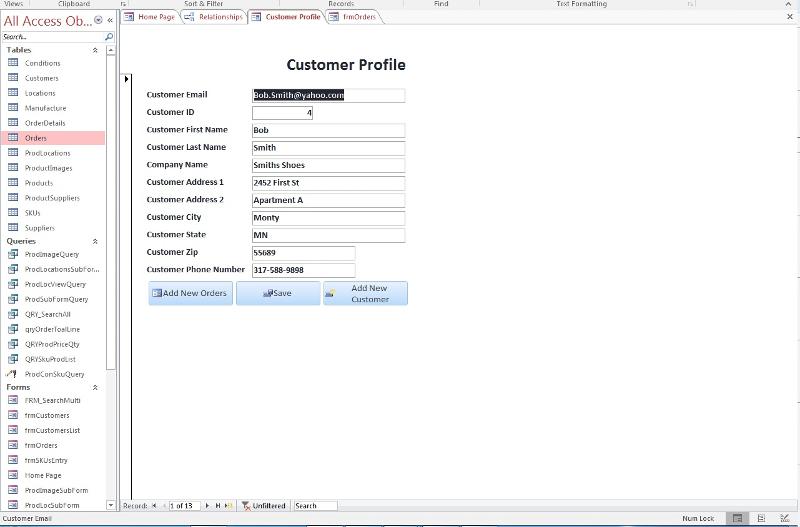Open the frmCustomersList form

click(54, 430)
